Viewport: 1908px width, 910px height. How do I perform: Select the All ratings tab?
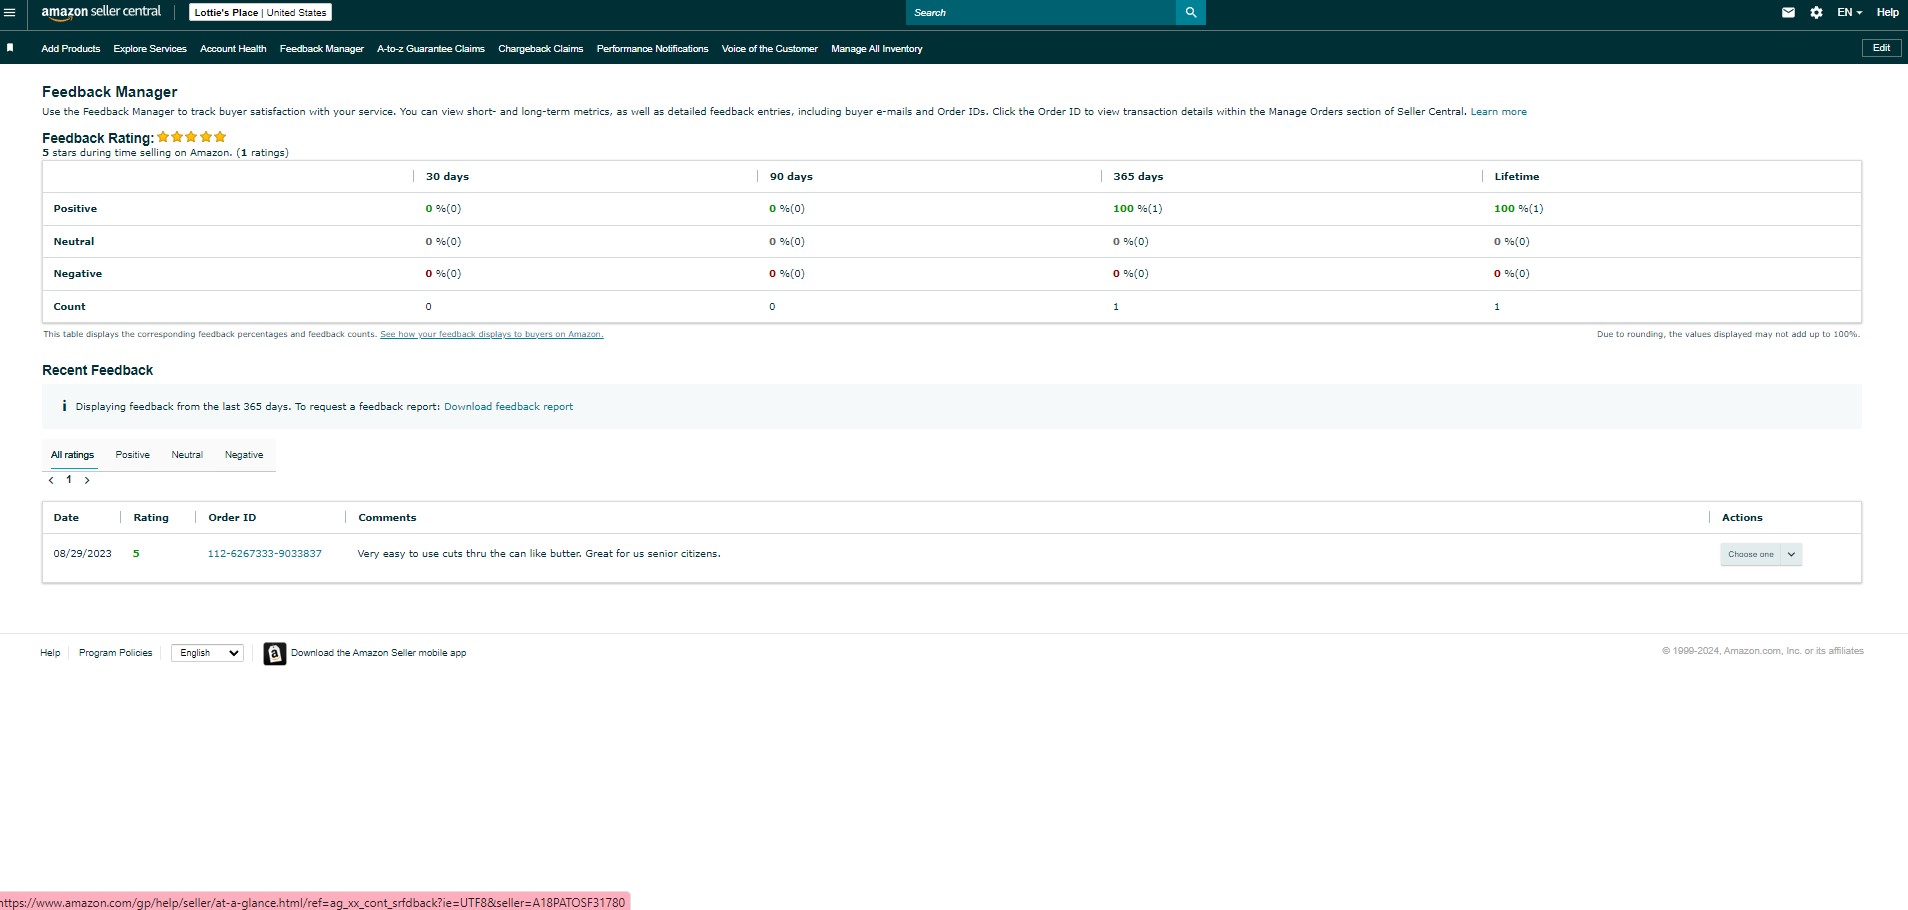73,455
